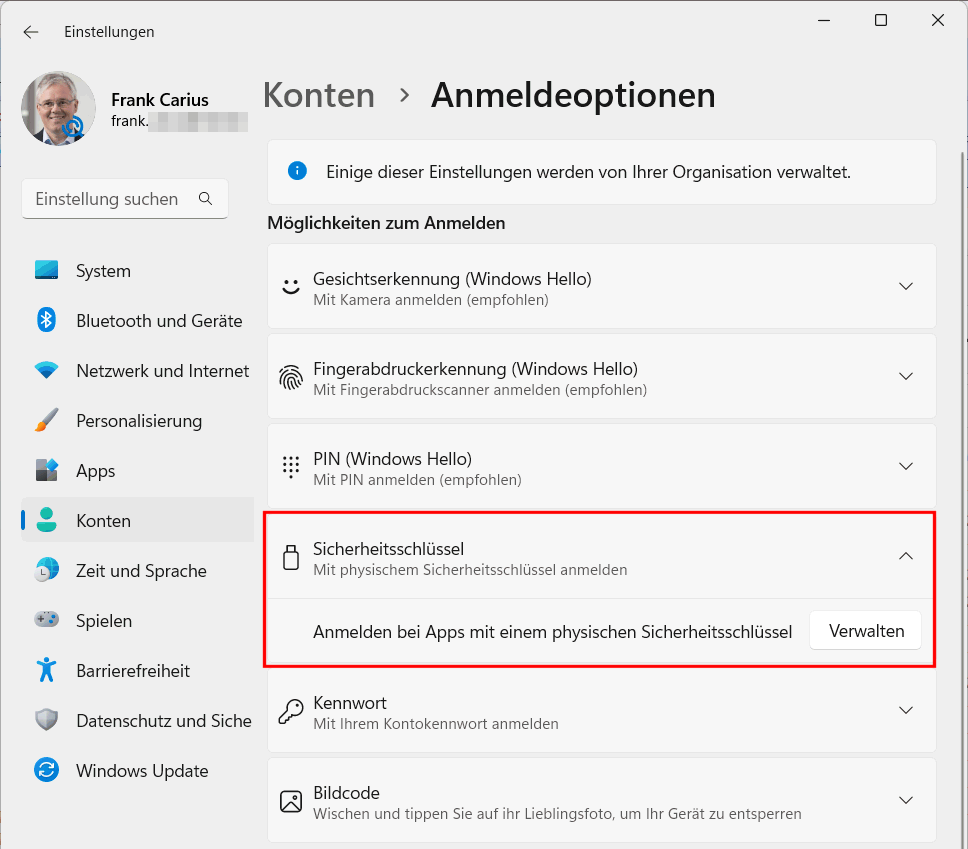968x849 pixels.
Task: Expand Fingerabdruckerkennung (Windows Hello) chevron
Action: coord(906,376)
